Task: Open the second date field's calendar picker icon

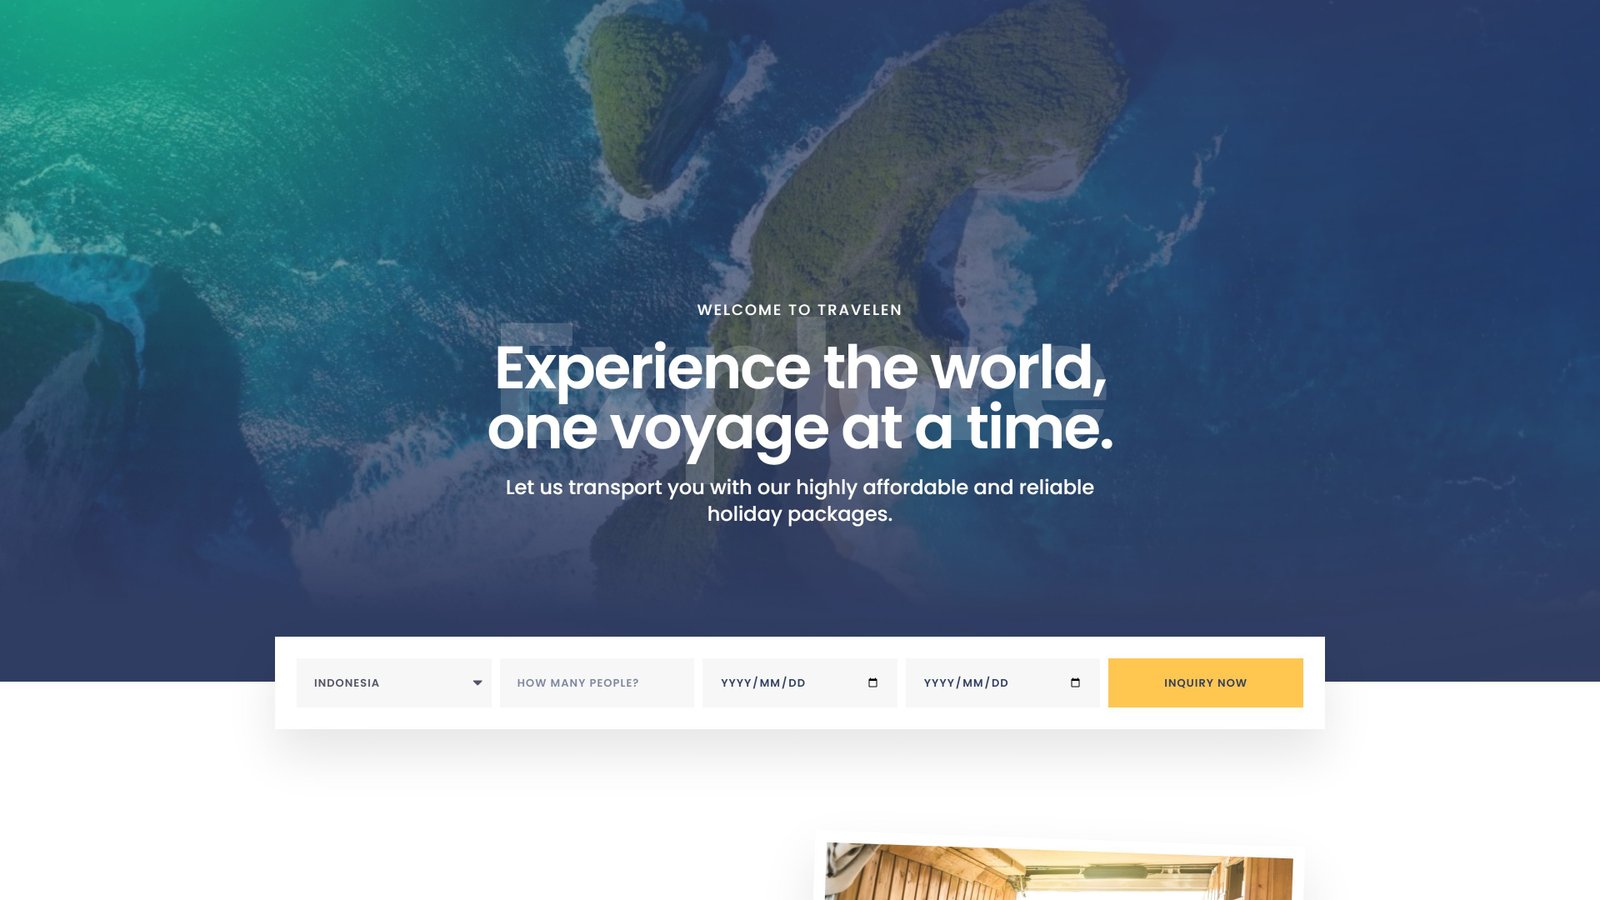Action: point(1075,683)
